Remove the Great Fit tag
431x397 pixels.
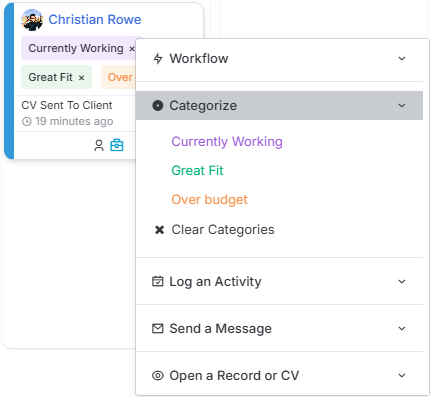(x=81, y=78)
